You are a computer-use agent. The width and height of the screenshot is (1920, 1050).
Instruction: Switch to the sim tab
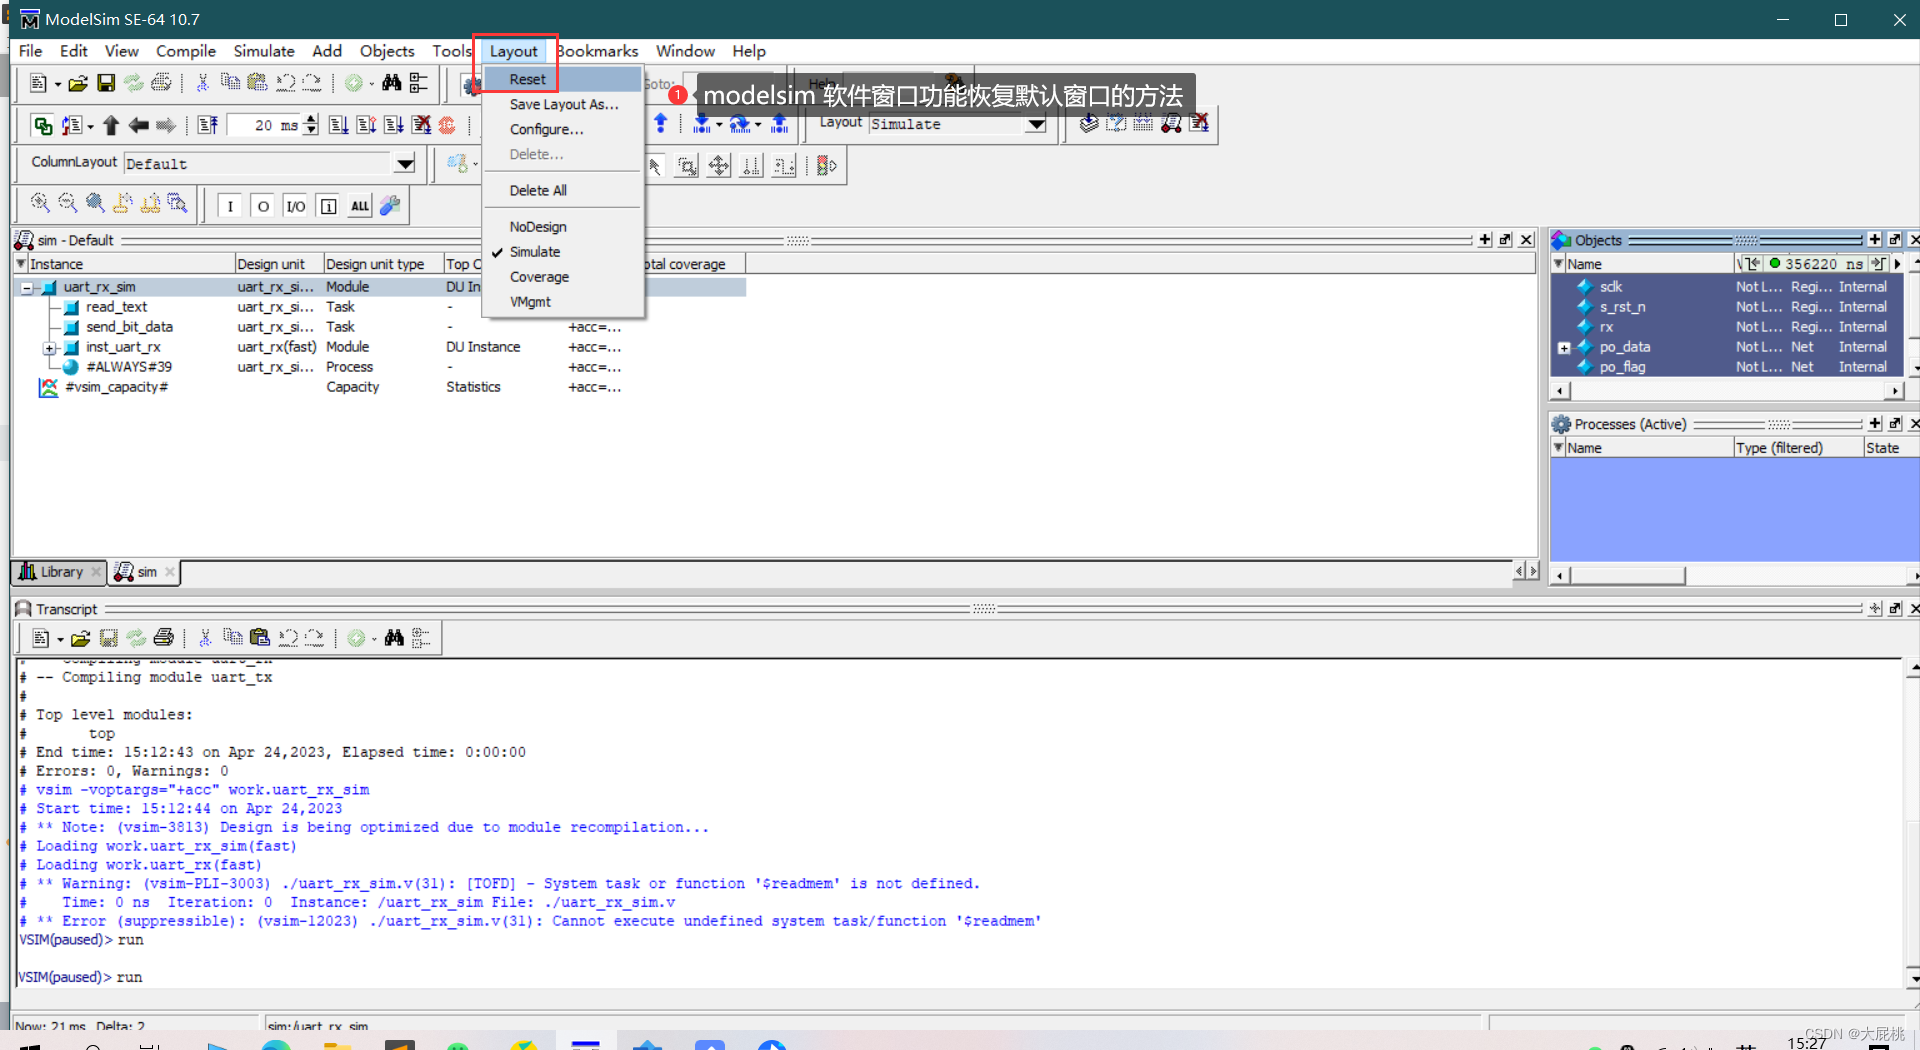click(x=143, y=572)
